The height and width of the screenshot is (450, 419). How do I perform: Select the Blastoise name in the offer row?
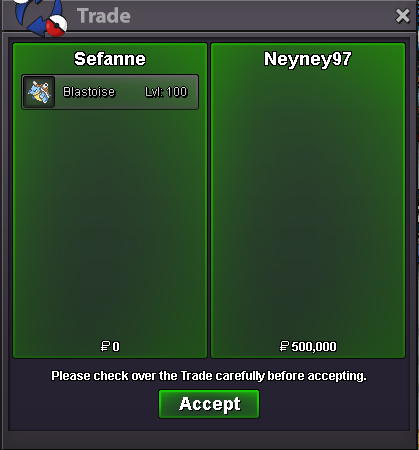tap(89, 92)
